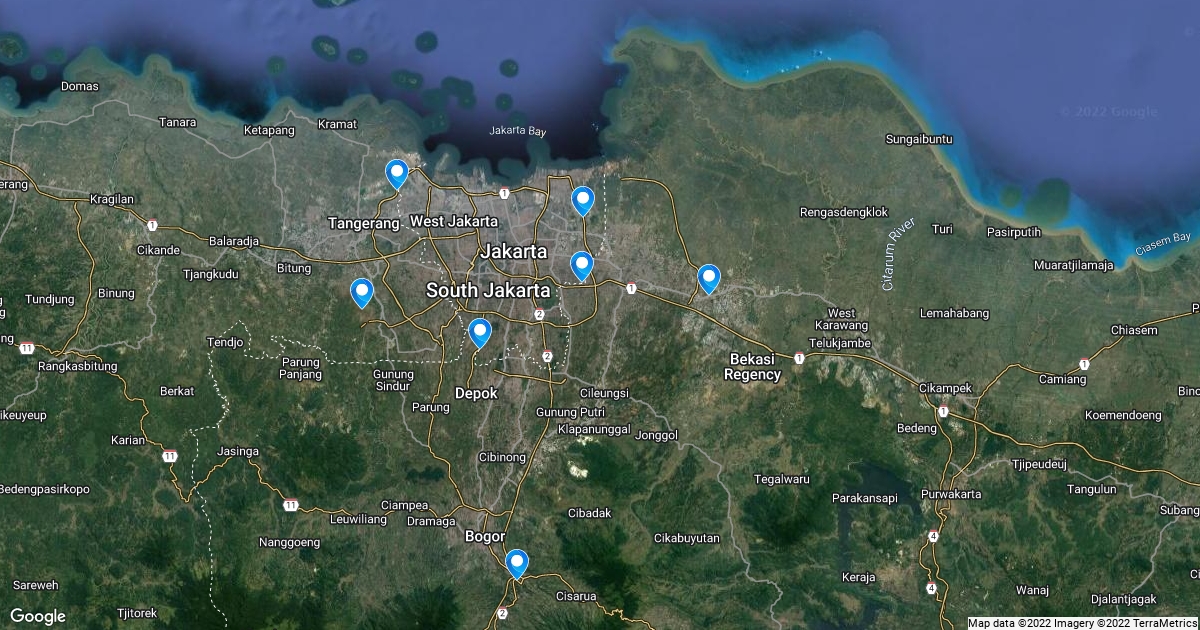This screenshot has width=1200, height=630.
Task: Click the Map data ©2022 attribution text
Action: point(1010,623)
